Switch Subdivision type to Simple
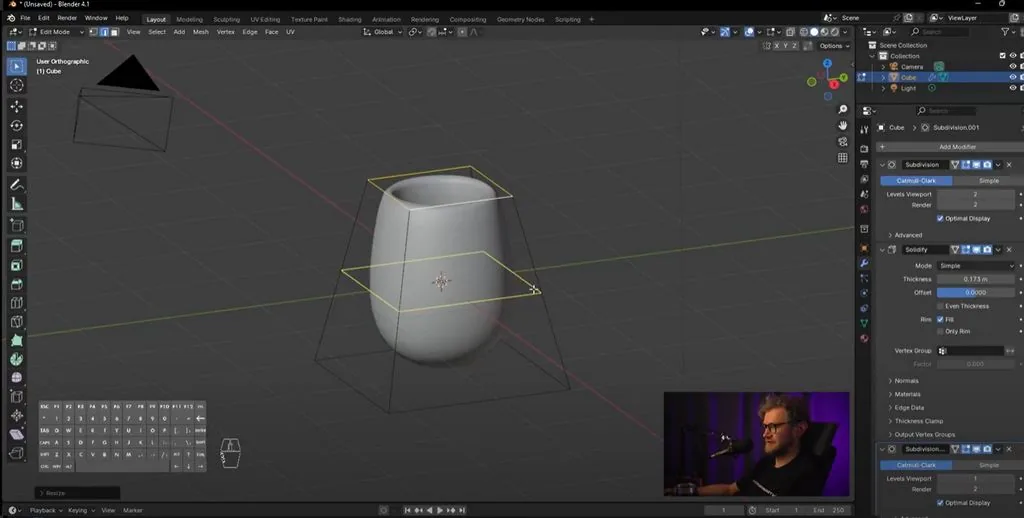Image resolution: width=1024 pixels, height=518 pixels. [x=987, y=181]
